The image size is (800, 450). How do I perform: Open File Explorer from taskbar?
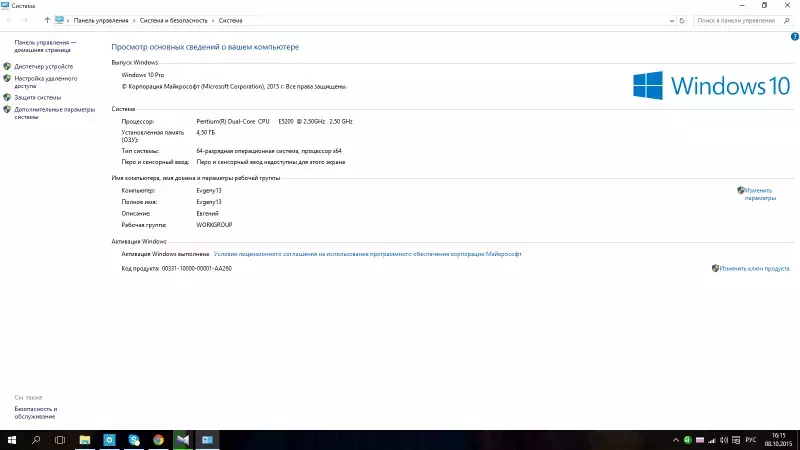85,440
